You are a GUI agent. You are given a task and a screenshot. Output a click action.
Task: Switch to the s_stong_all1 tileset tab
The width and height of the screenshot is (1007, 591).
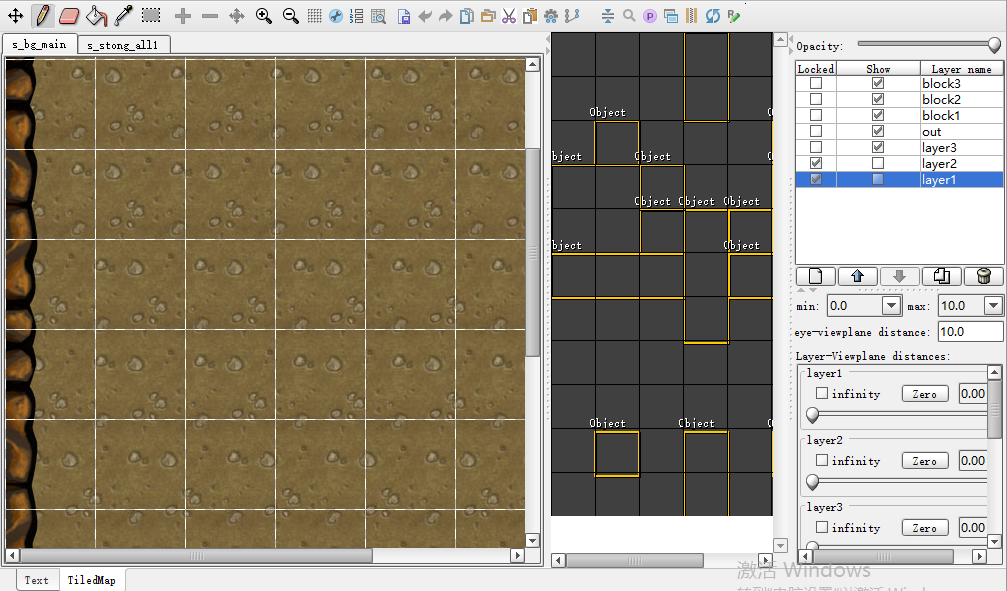(x=123, y=45)
